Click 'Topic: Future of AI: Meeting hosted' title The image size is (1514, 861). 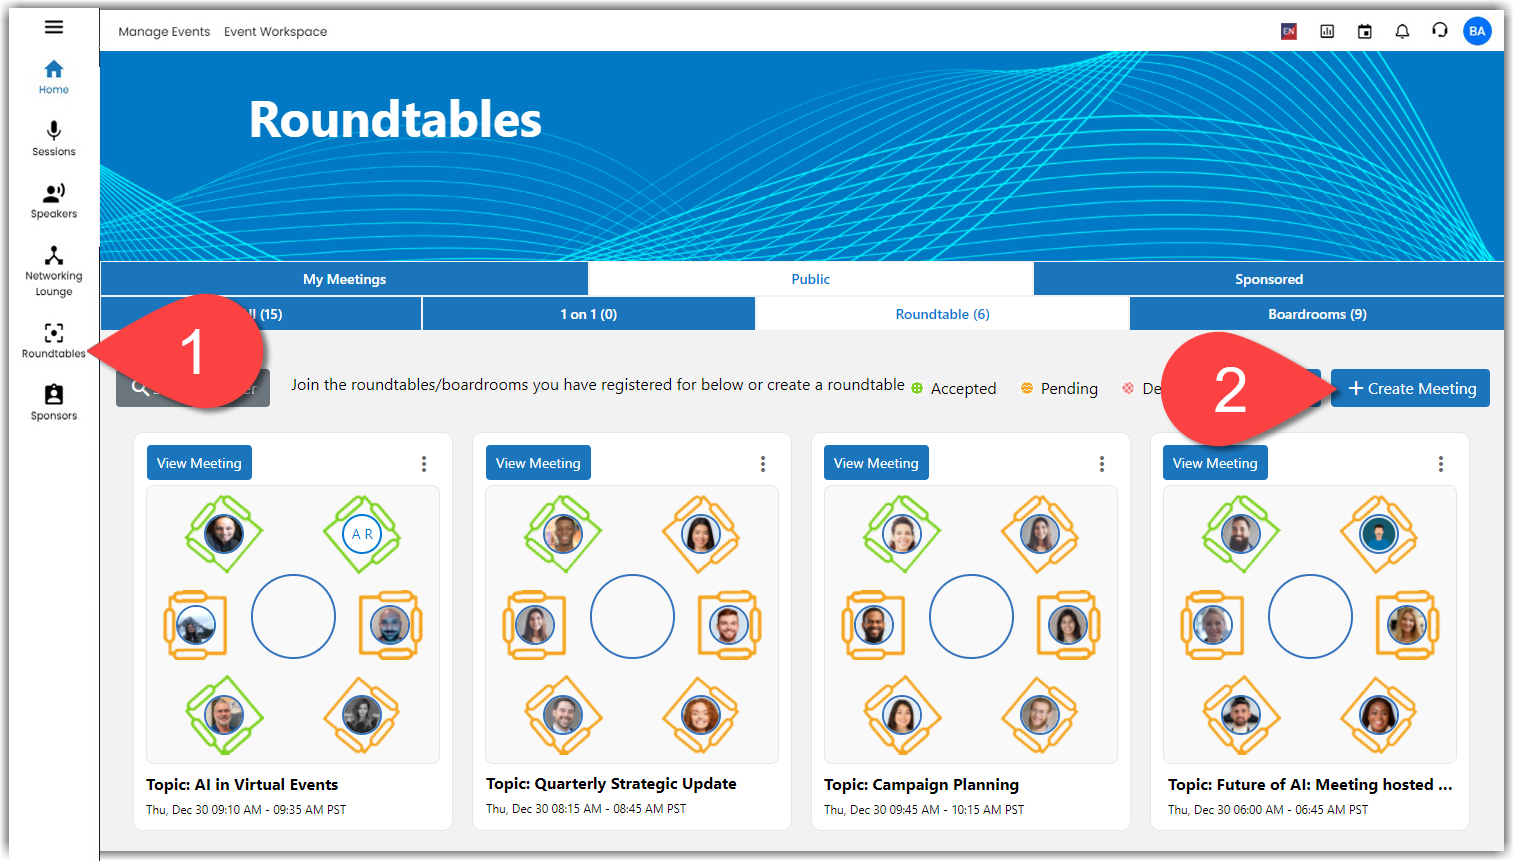(x=1310, y=785)
